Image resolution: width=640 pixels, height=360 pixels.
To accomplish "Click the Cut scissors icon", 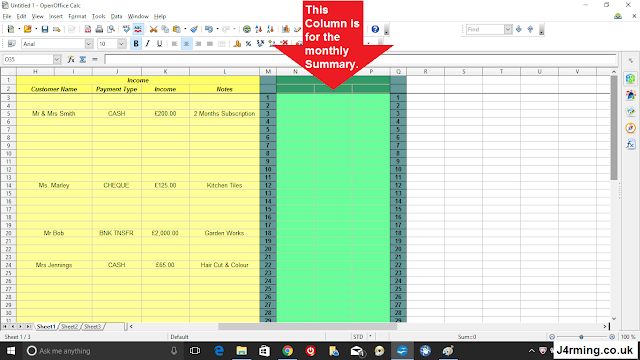I will tap(153, 29).
